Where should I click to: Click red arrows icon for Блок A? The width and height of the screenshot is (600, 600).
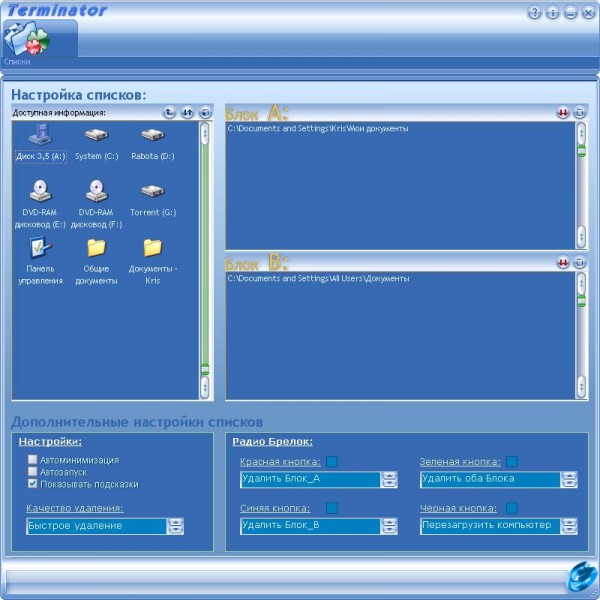(x=563, y=112)
